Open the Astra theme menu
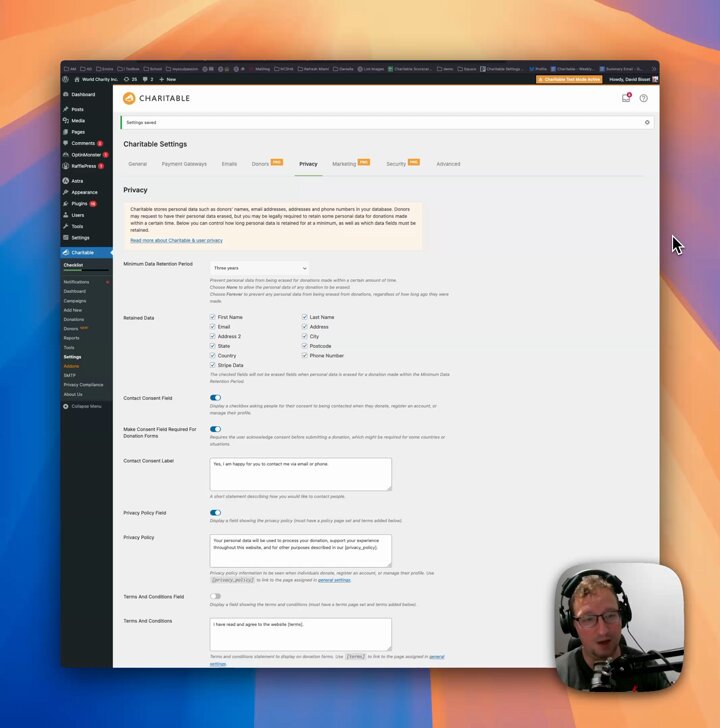Viewport: 720px width, 728px height. [77, 181]
